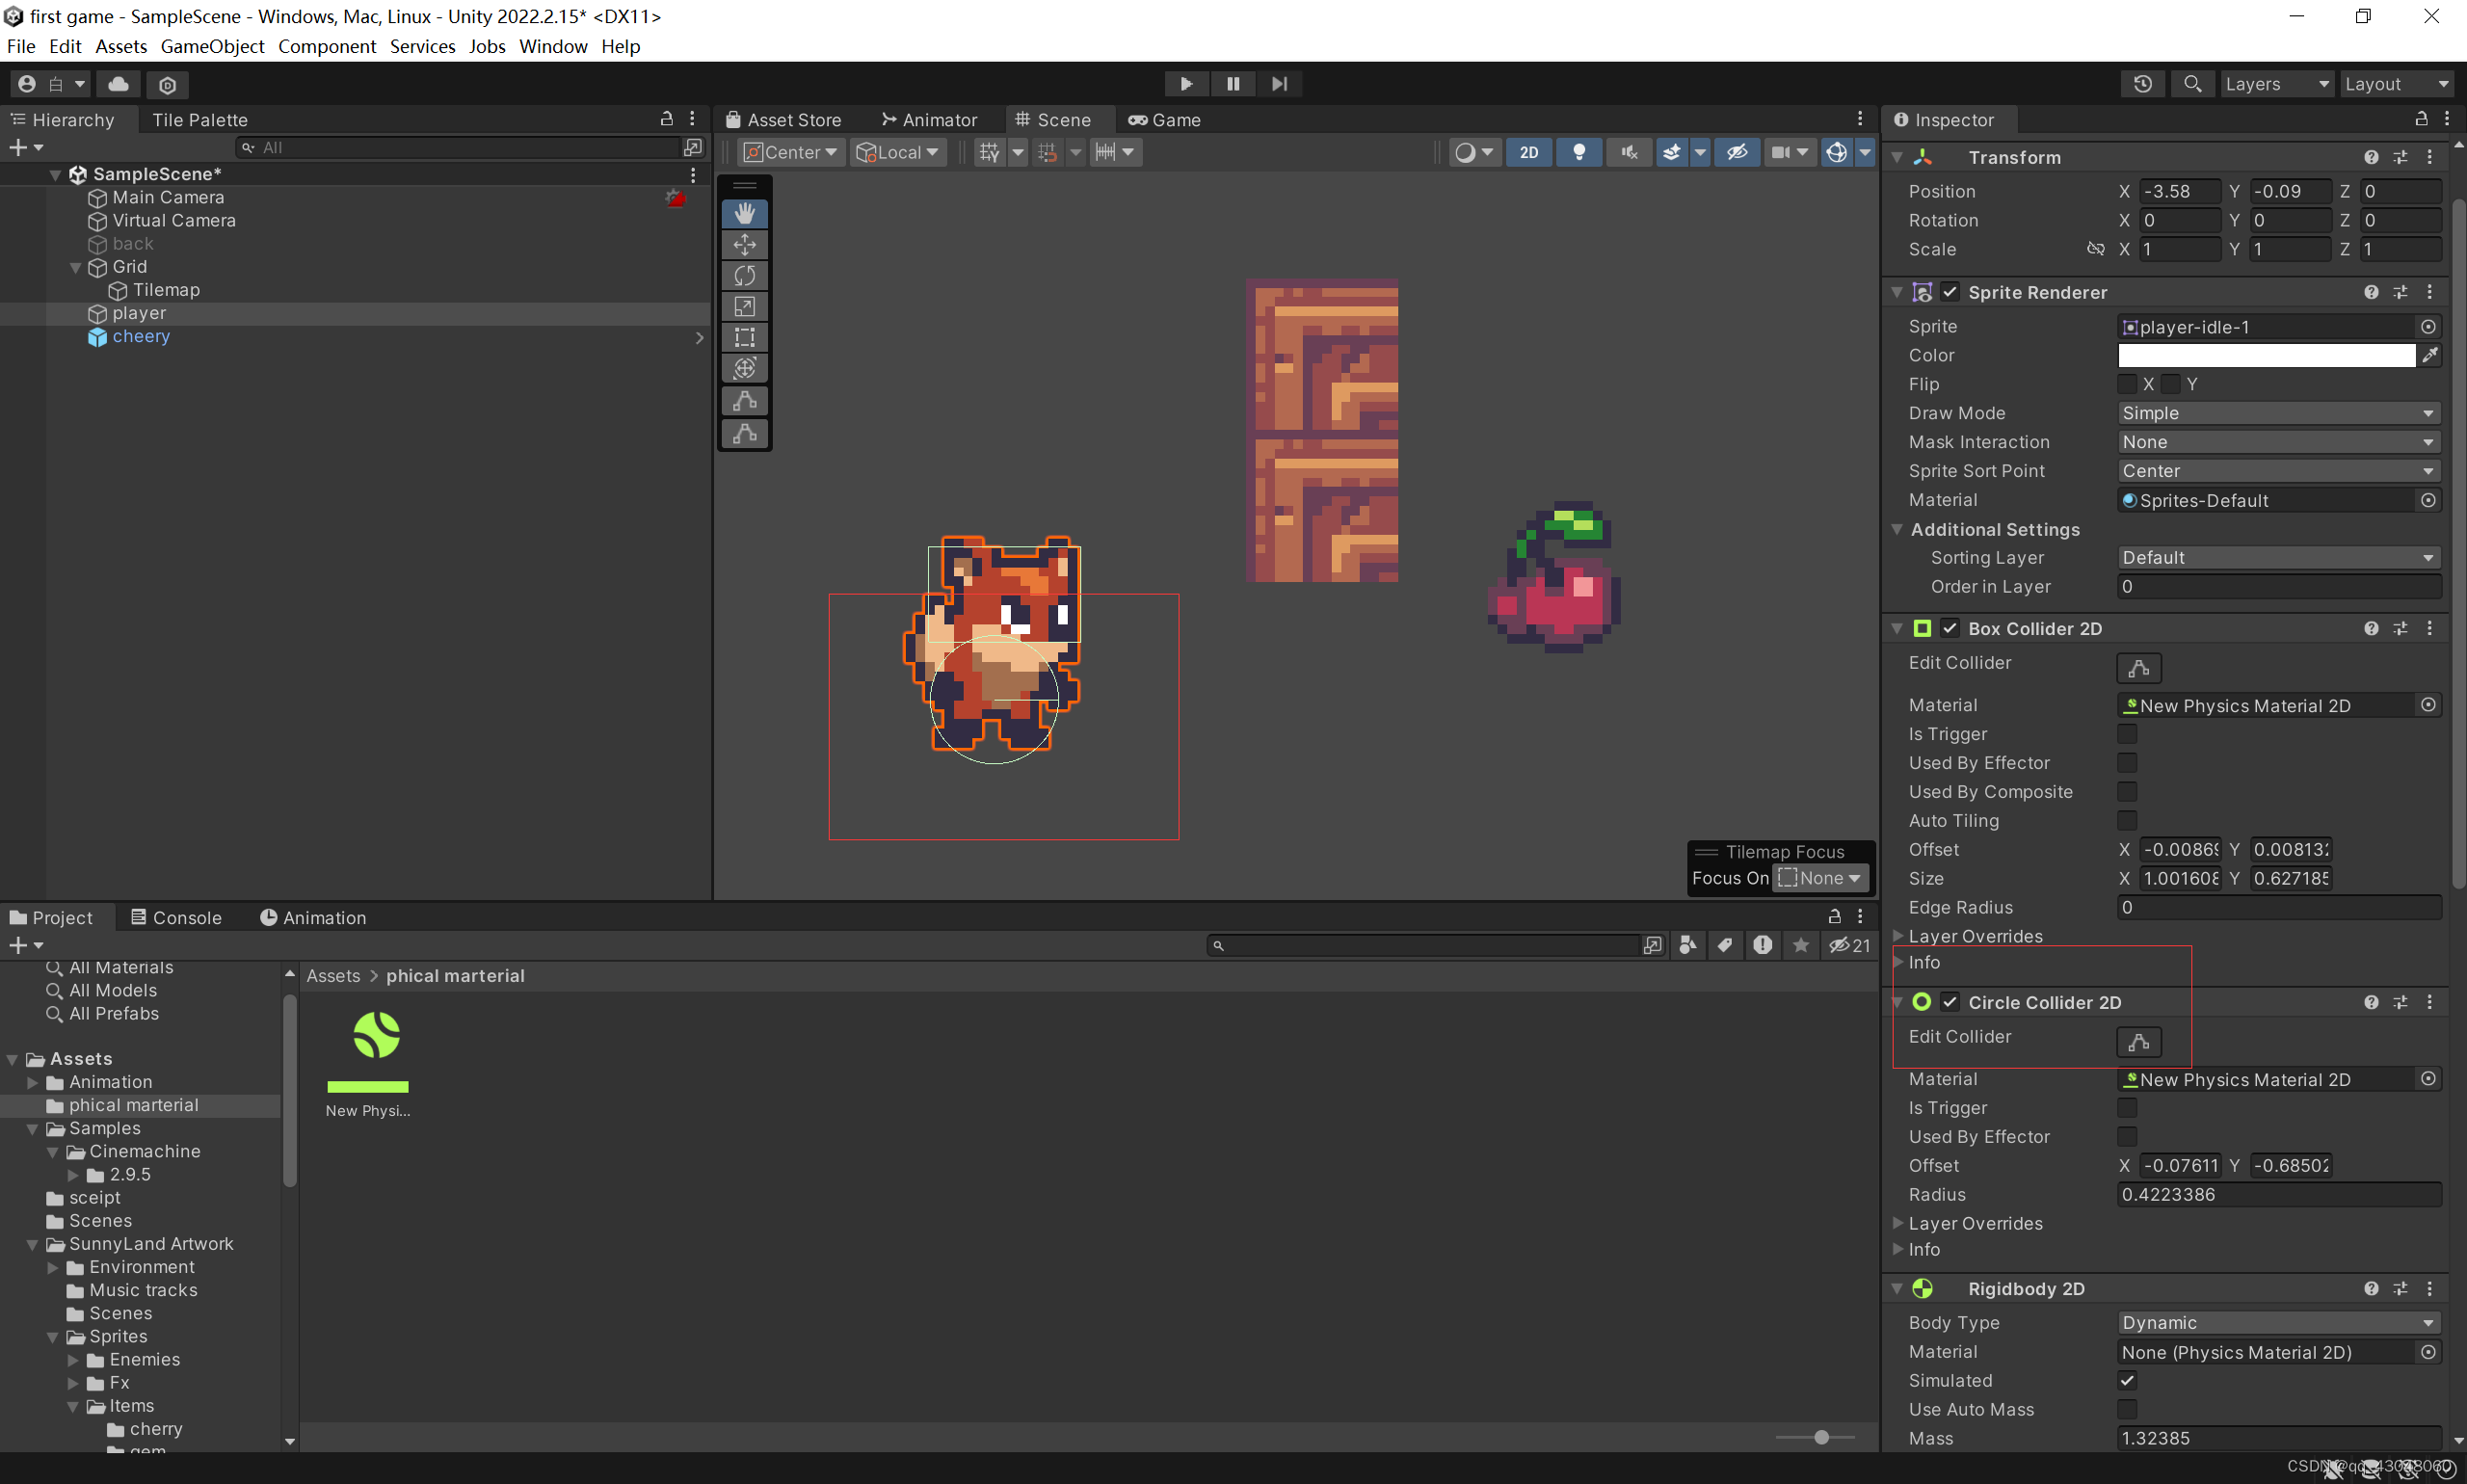Open Transform component help icon

pyautogui.click(x=2371, y=158)
